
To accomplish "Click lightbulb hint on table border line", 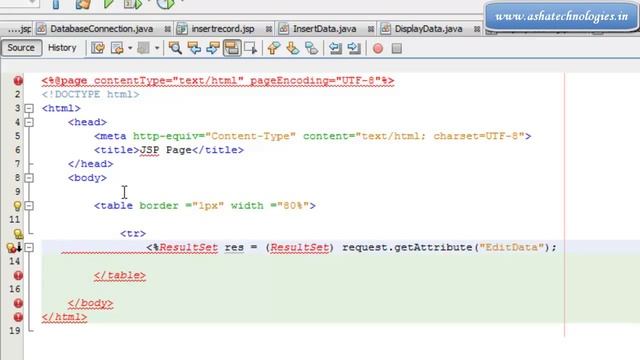I will pos(17,206).
